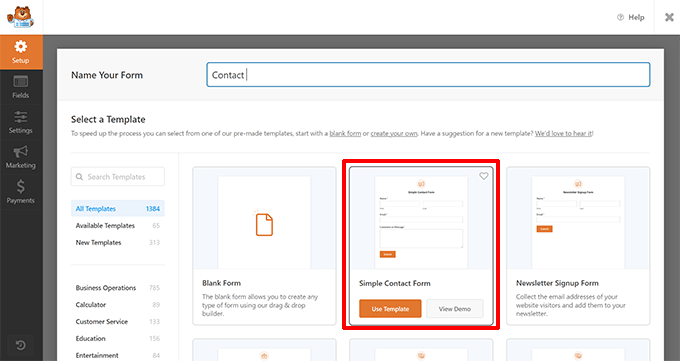Select the Simple Contact Form preview thumbnail
The image size is (680, 361).
(x=421, y=219)
